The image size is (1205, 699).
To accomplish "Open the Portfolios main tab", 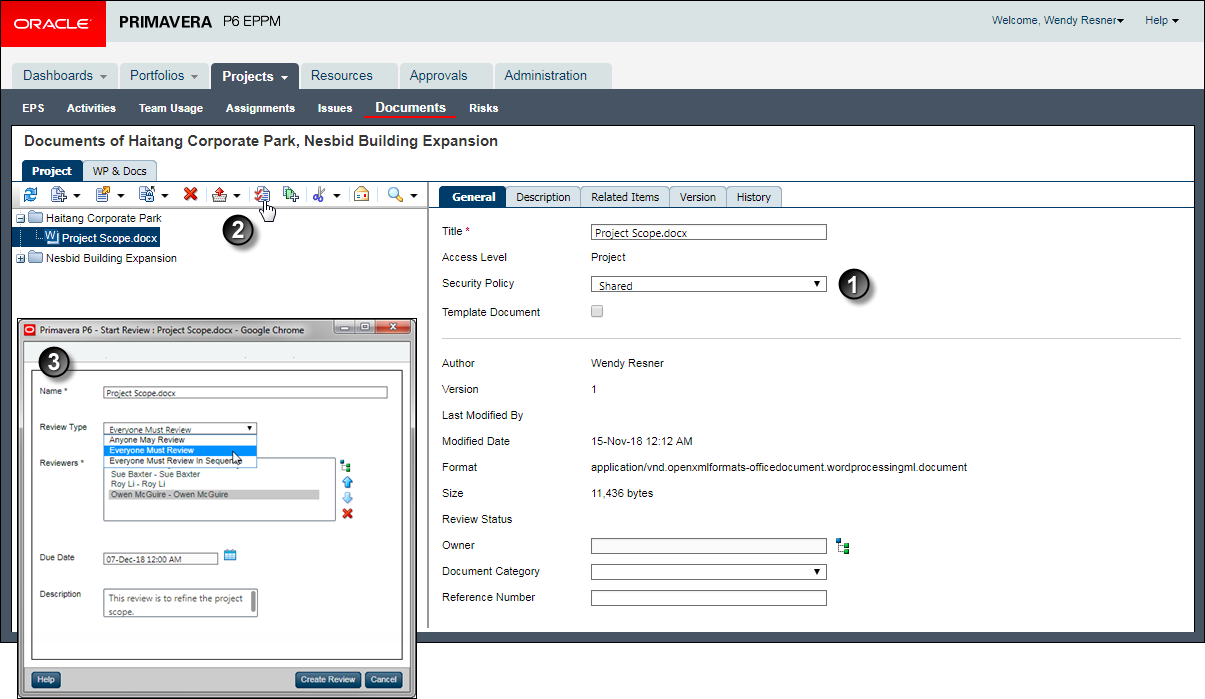I will coord(164,76).
